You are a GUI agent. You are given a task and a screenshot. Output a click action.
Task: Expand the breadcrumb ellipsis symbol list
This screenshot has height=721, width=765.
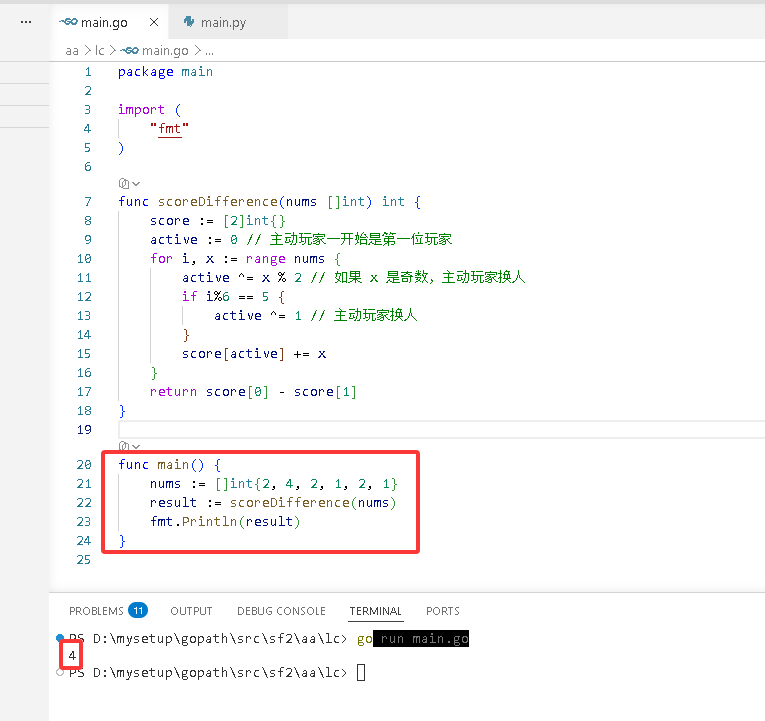click(x=209, y=52)
